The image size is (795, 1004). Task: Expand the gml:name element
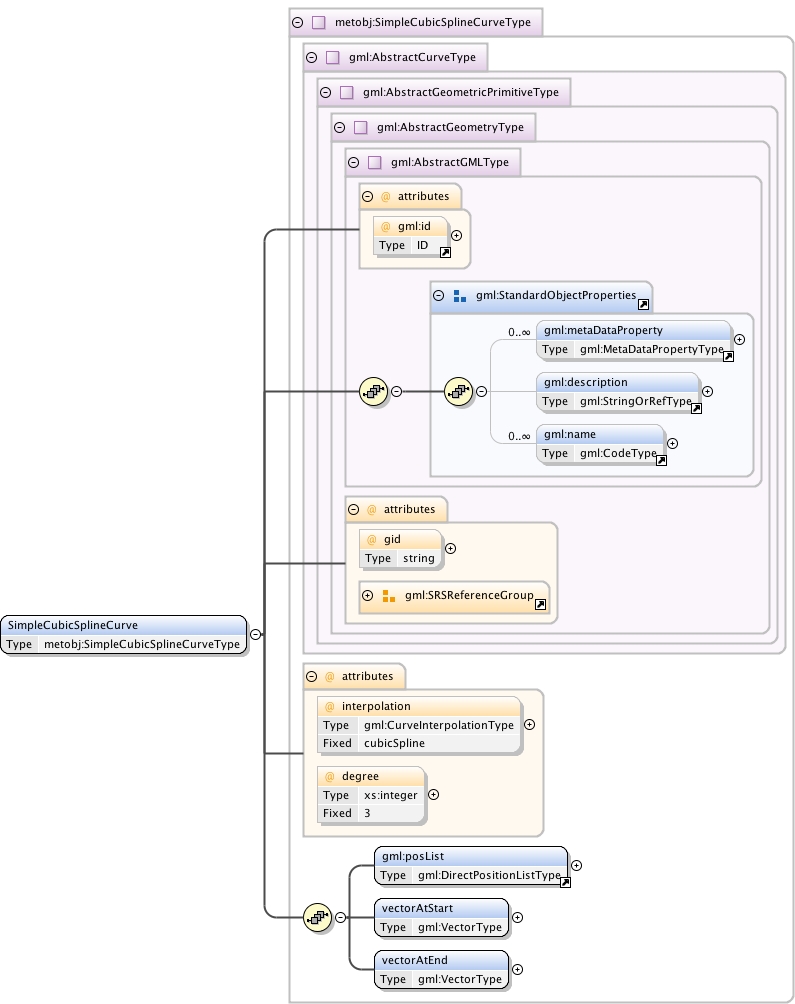pyautogui.click(x=672, y=443)
